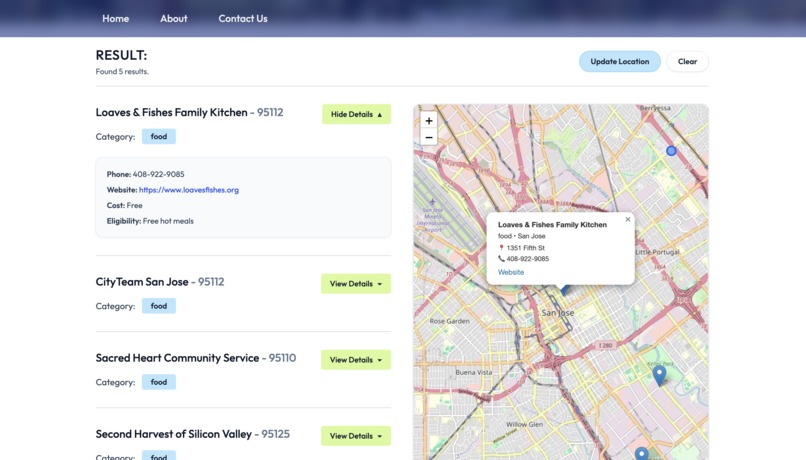The image size is (806, 460).
Task: Zoom out on the map
Action: click(429, 137)
